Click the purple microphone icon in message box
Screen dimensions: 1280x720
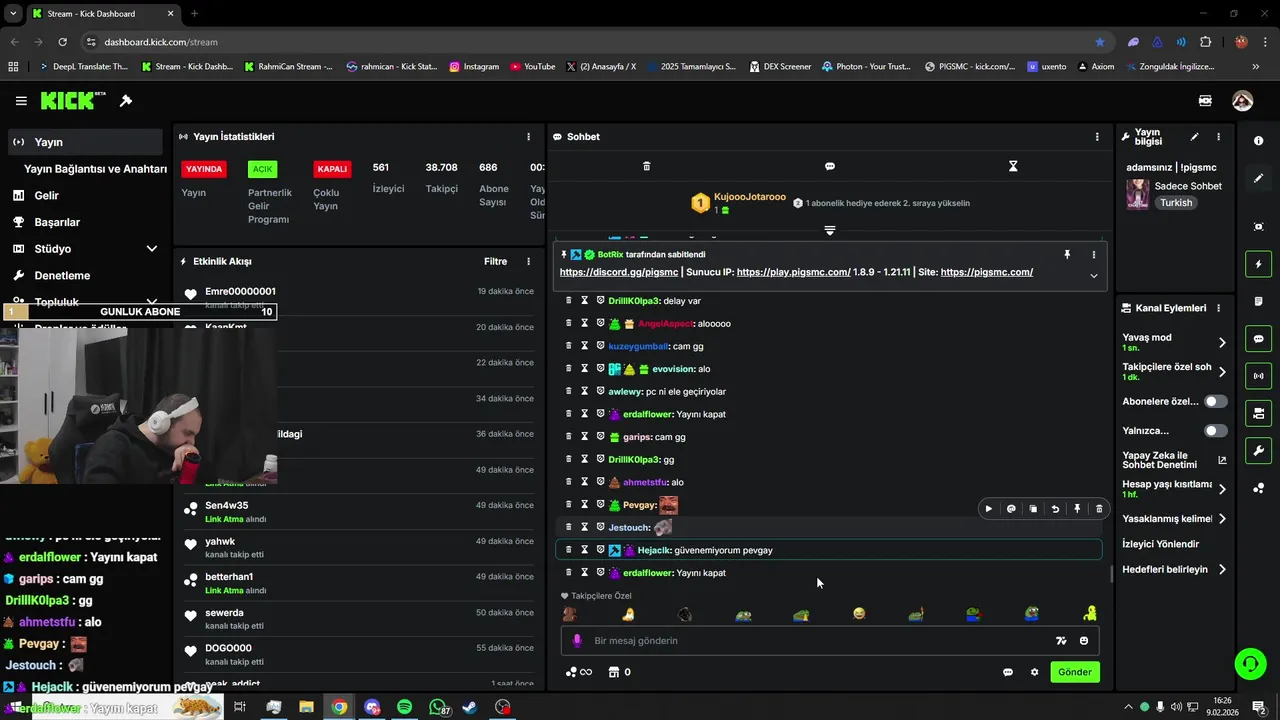[x=577, y=641]
